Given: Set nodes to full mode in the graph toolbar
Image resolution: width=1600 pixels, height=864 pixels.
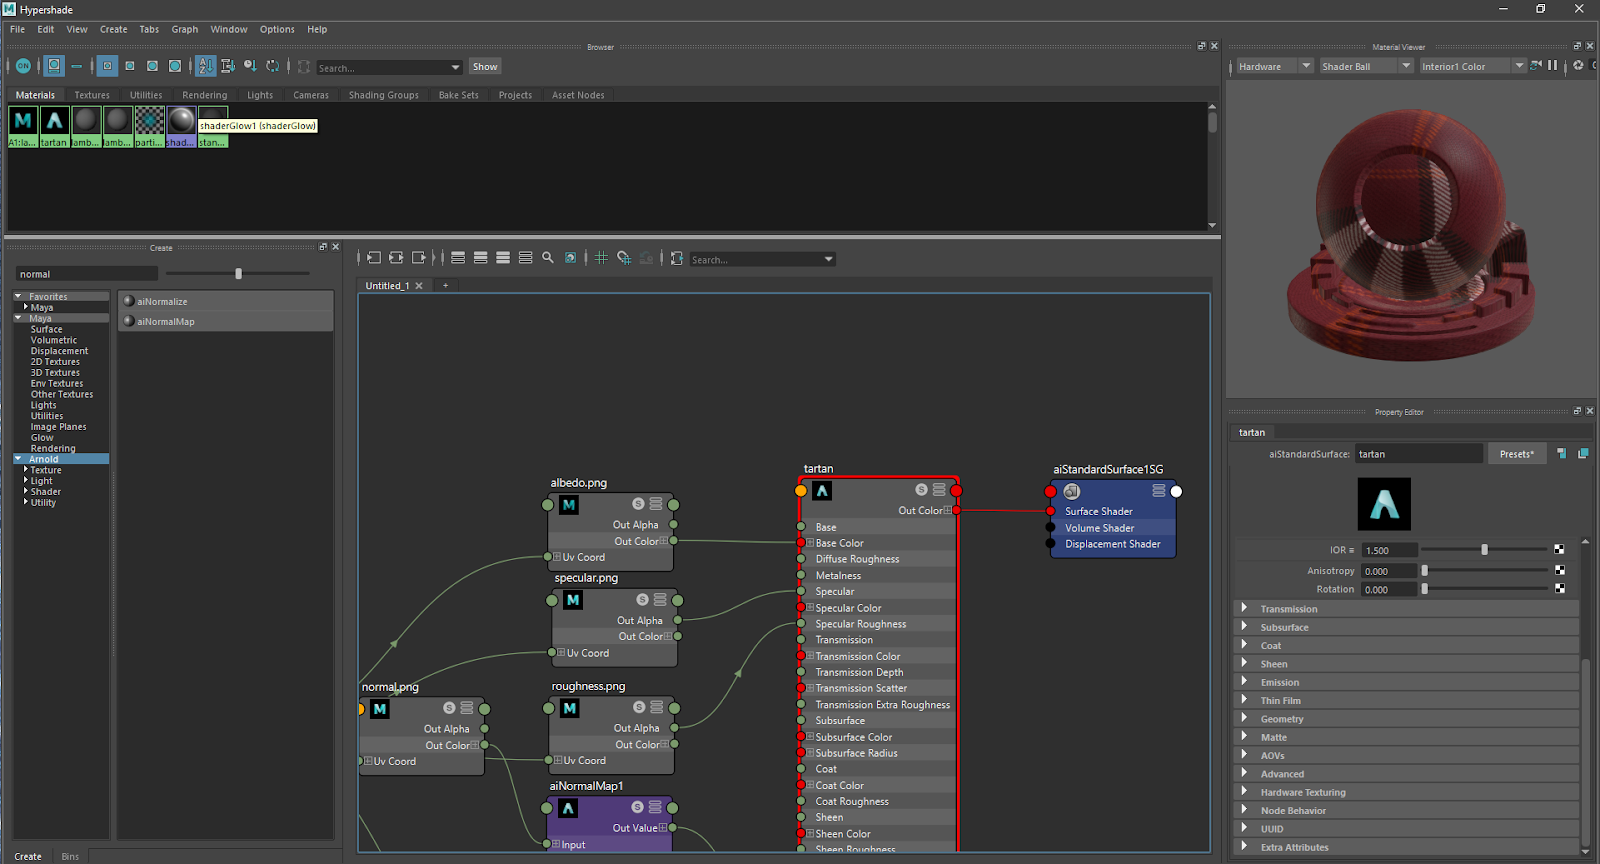Looking at the screenshot, I should point(503,258).
